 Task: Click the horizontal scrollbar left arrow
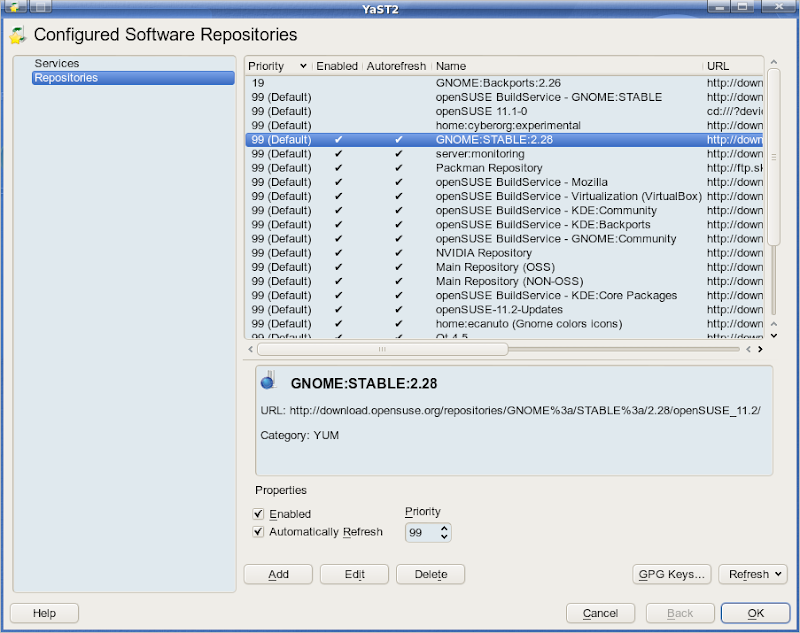[x=251, y=349]
